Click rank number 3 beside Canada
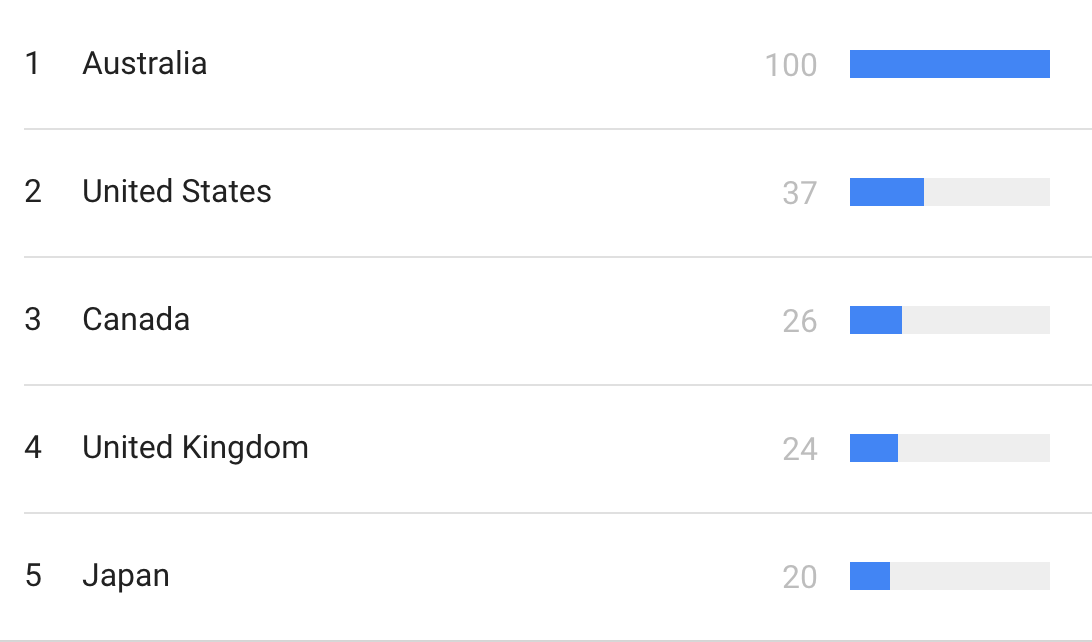Screen dimensions: 1092x642 coord(33,320)
